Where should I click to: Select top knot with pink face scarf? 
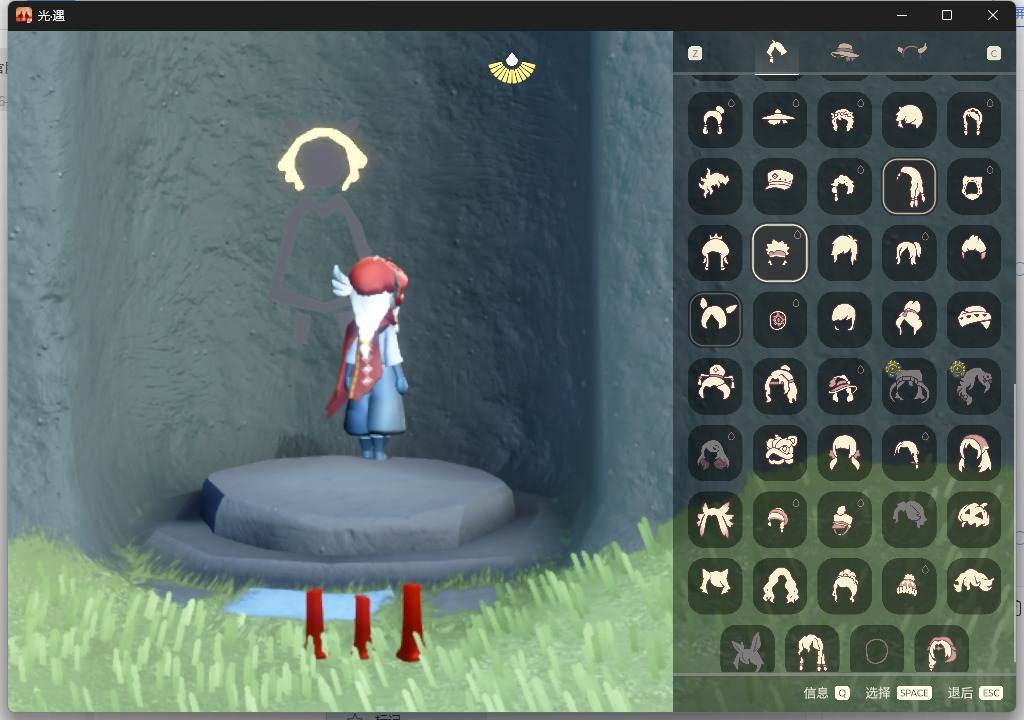pos(844,519)
